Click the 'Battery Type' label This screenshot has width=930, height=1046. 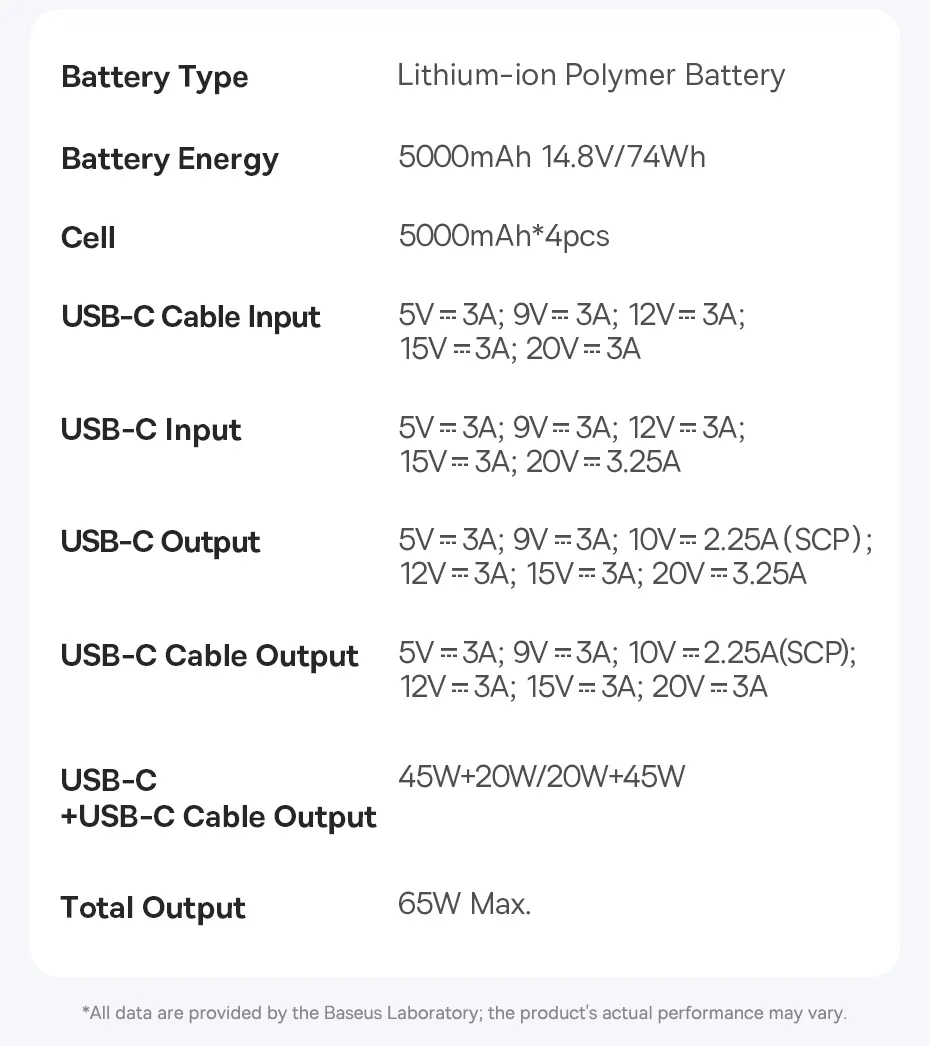pos(154,78)
